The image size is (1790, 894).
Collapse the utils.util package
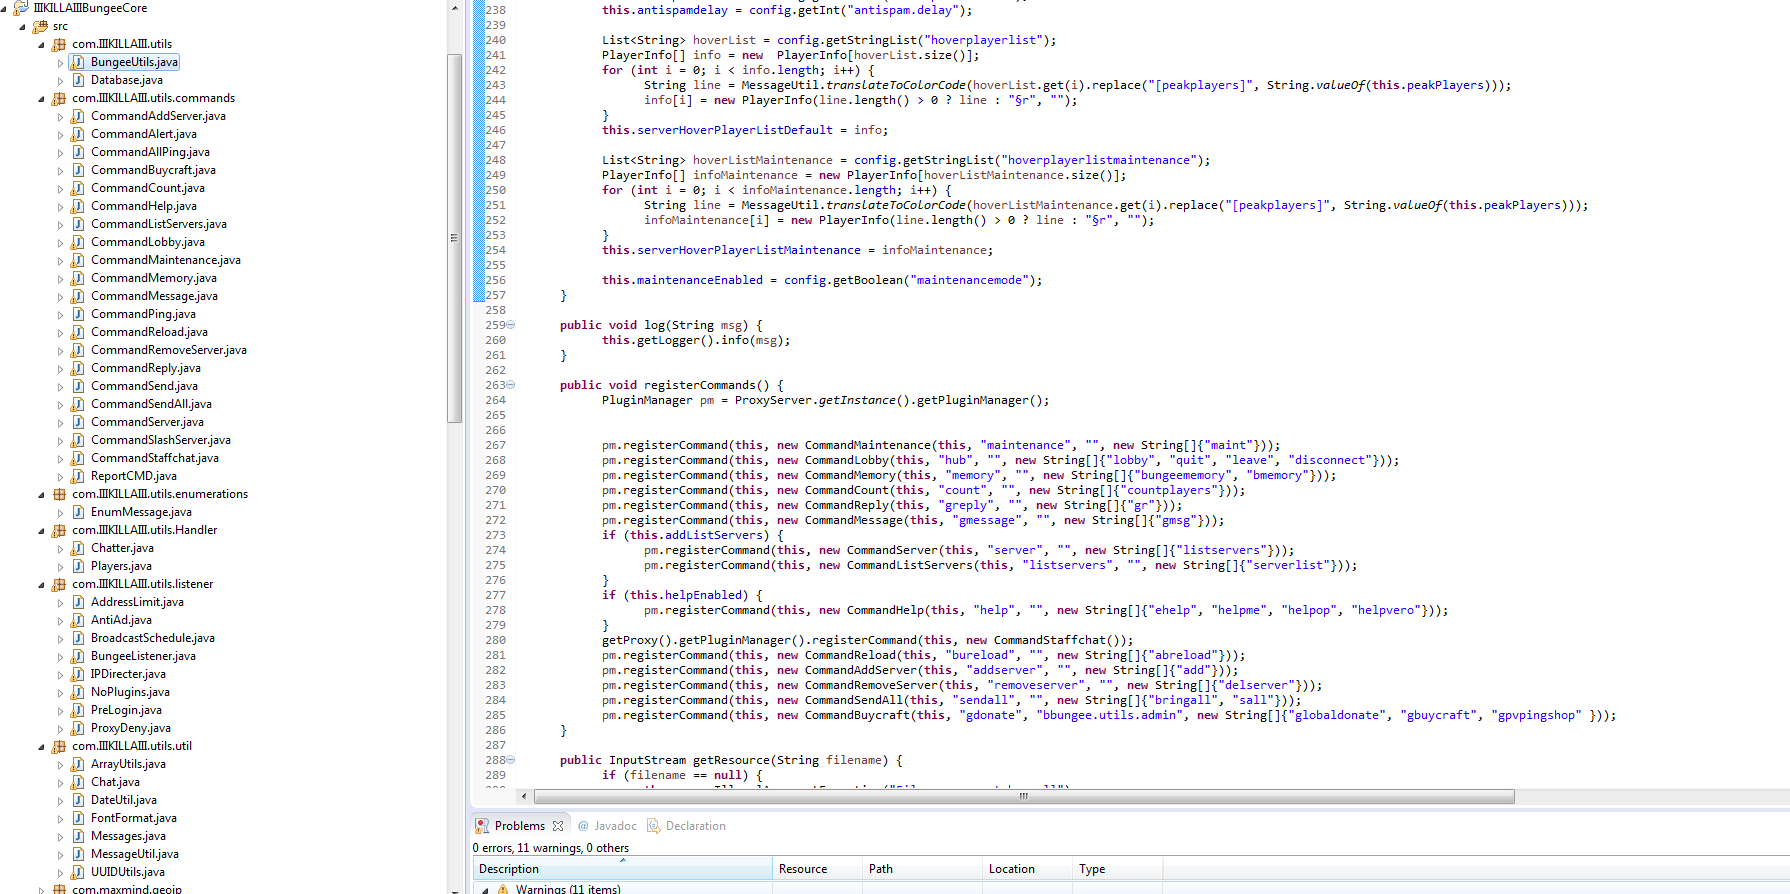tap(41, 747)
